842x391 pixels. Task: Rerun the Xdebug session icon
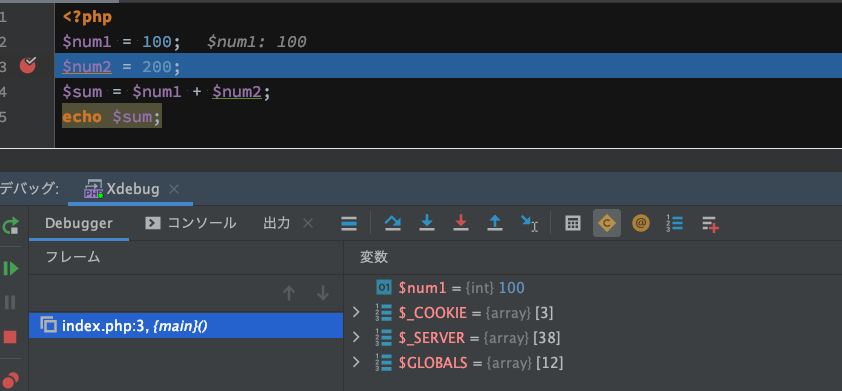[11, 225]
